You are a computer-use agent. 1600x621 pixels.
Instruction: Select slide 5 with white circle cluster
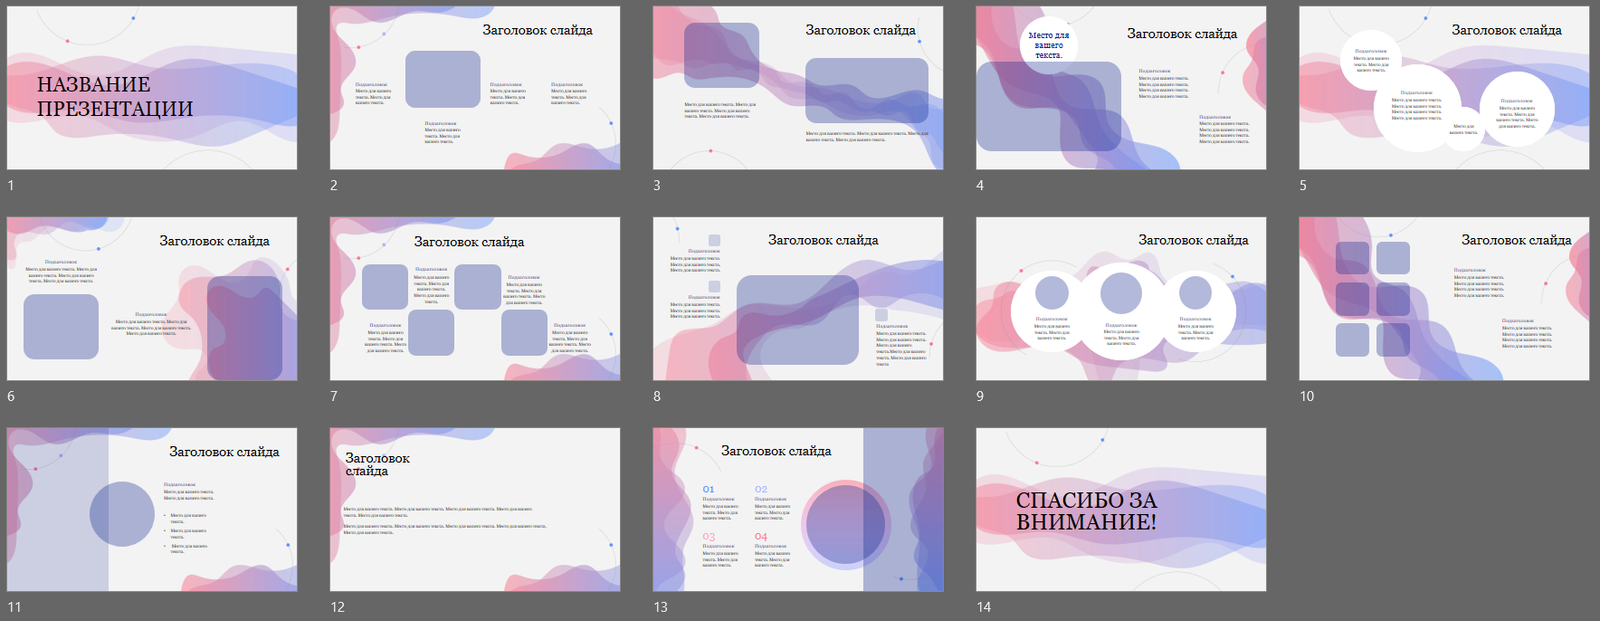click(1444, 88)
